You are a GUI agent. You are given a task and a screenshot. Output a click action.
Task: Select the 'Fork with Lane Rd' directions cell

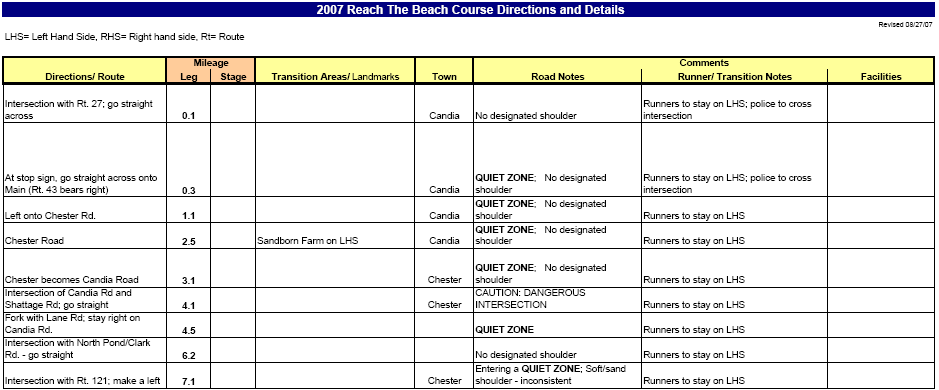click(85, 324)
